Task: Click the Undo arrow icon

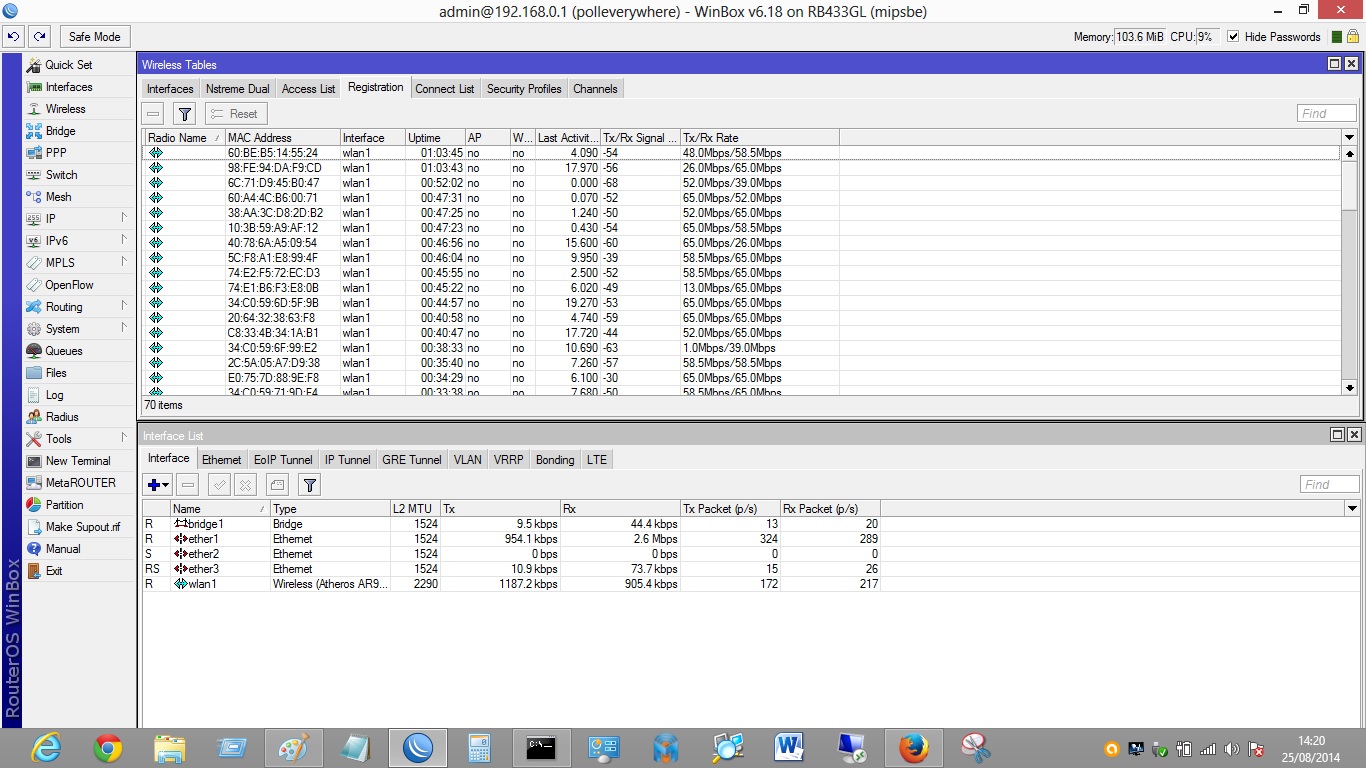Action: click(13, 37)
